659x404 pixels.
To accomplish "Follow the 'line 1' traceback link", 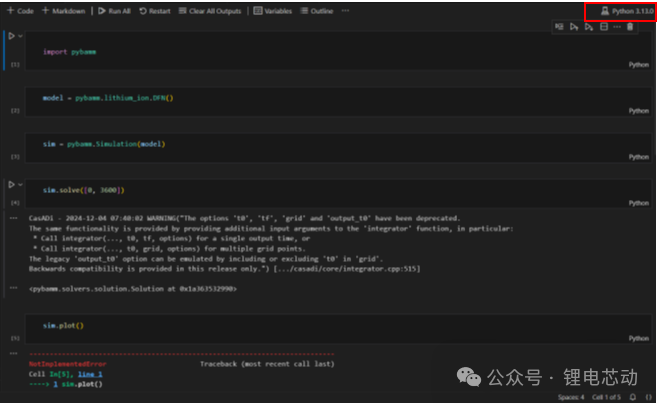I will [x=90, y=374].
